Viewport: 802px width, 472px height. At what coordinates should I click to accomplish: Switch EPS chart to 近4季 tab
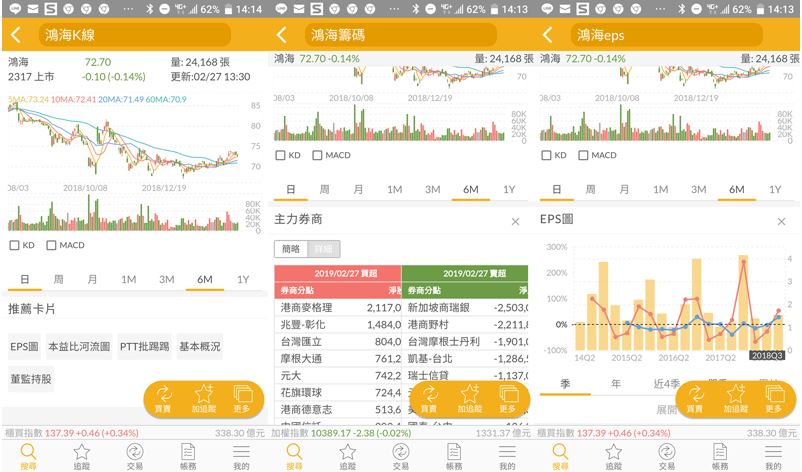pyautogui.click(x=666, y=384)
